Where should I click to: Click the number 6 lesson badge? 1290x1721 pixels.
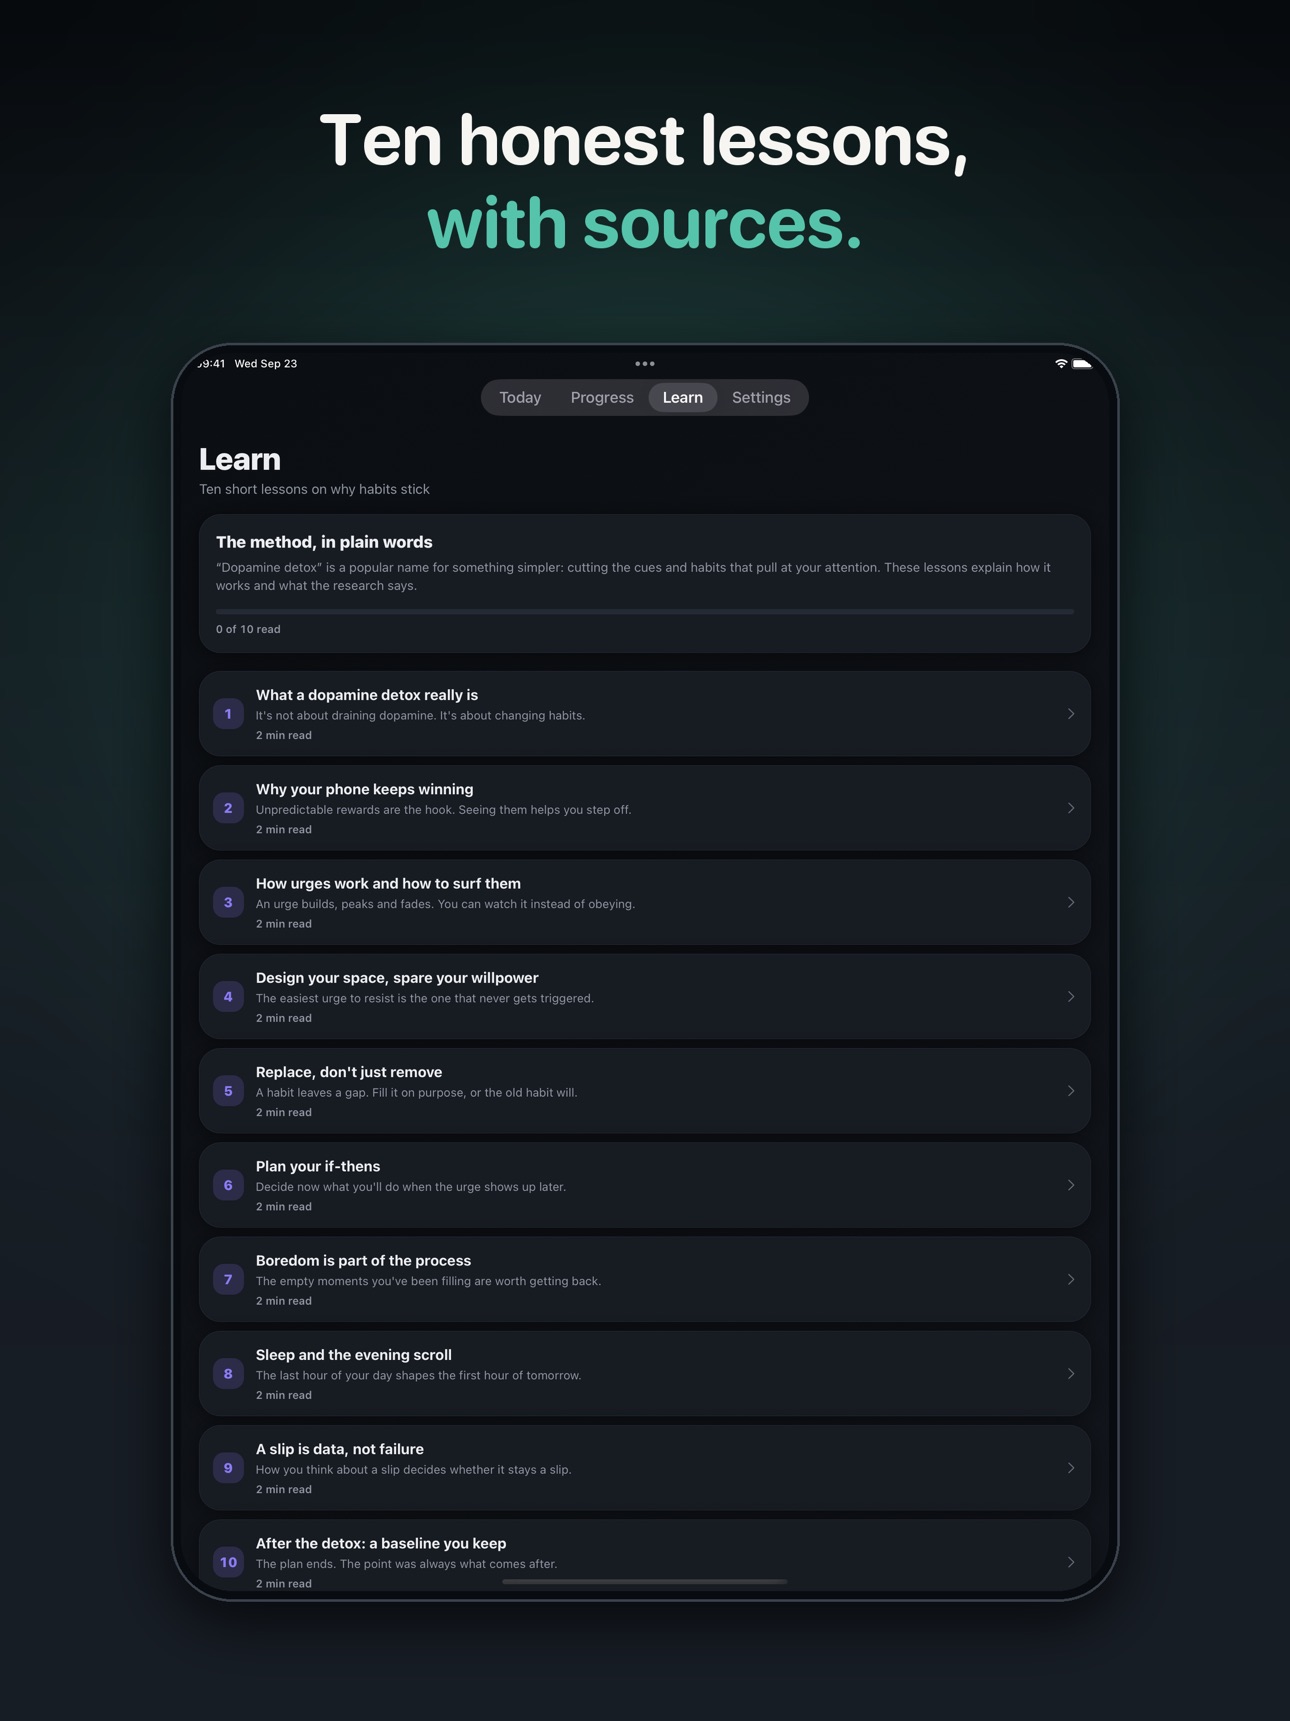coord(228,1185)
